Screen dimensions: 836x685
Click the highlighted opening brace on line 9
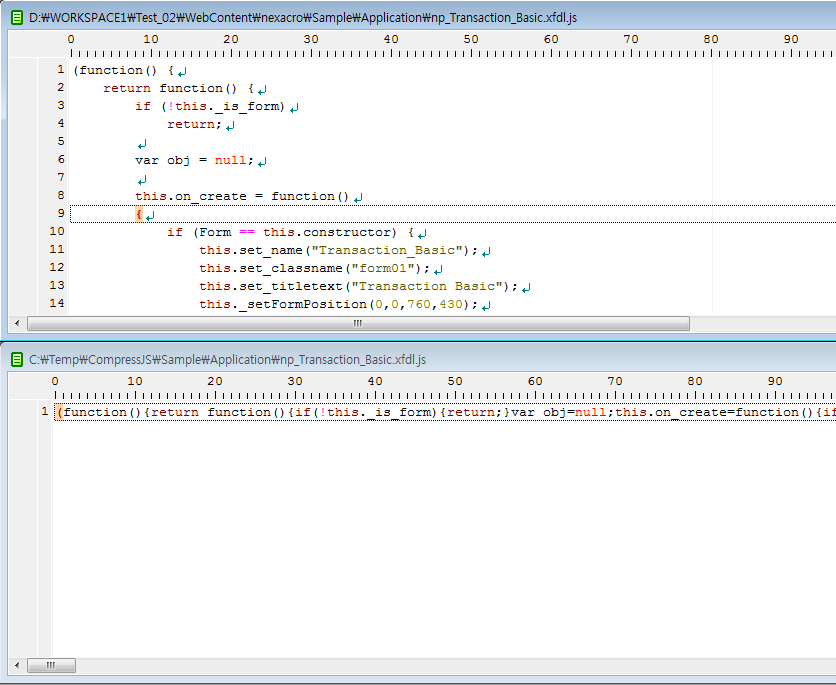[139, 214]
